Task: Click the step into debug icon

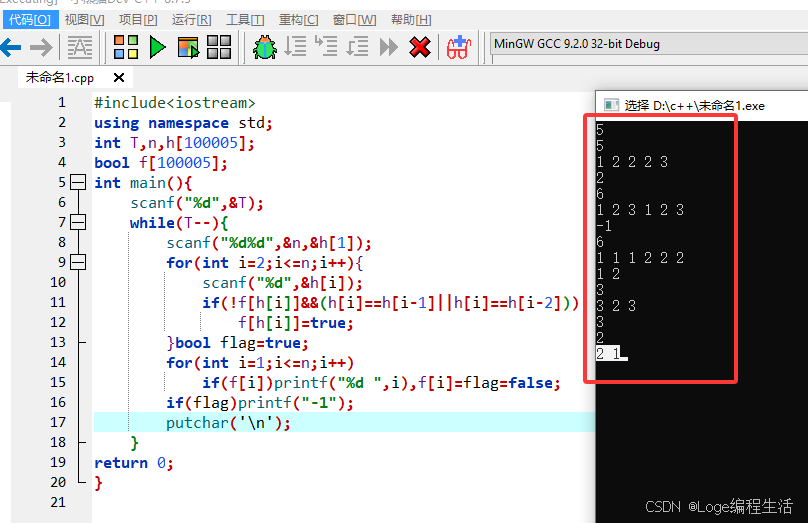Action: (326, 46)
